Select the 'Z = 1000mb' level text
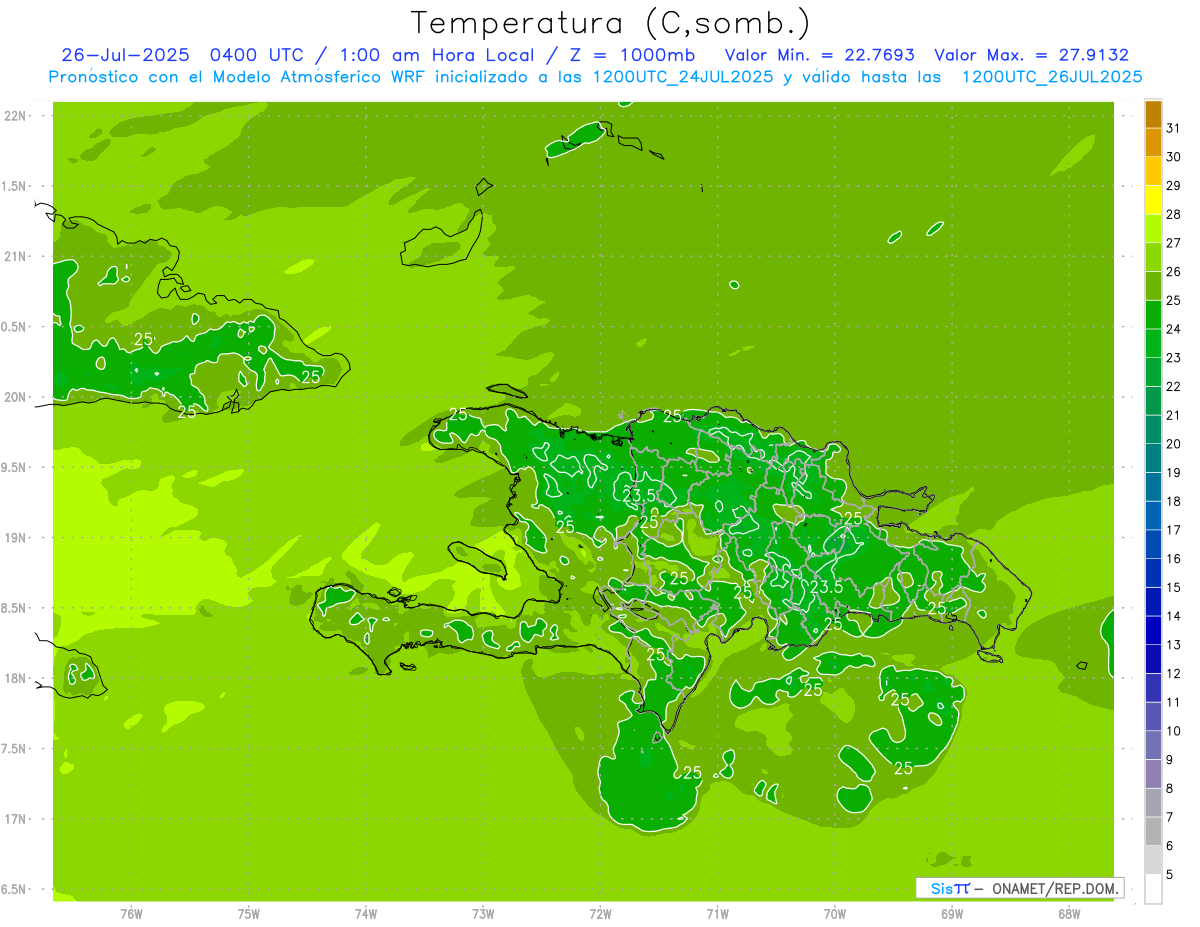 634,55
